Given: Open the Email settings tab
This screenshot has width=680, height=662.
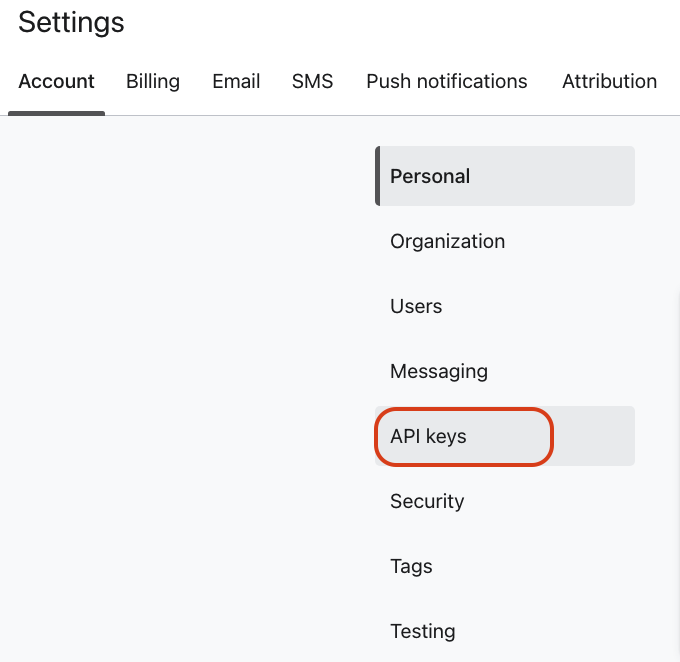Looking at the screenshot, I should tap(236, 82).
